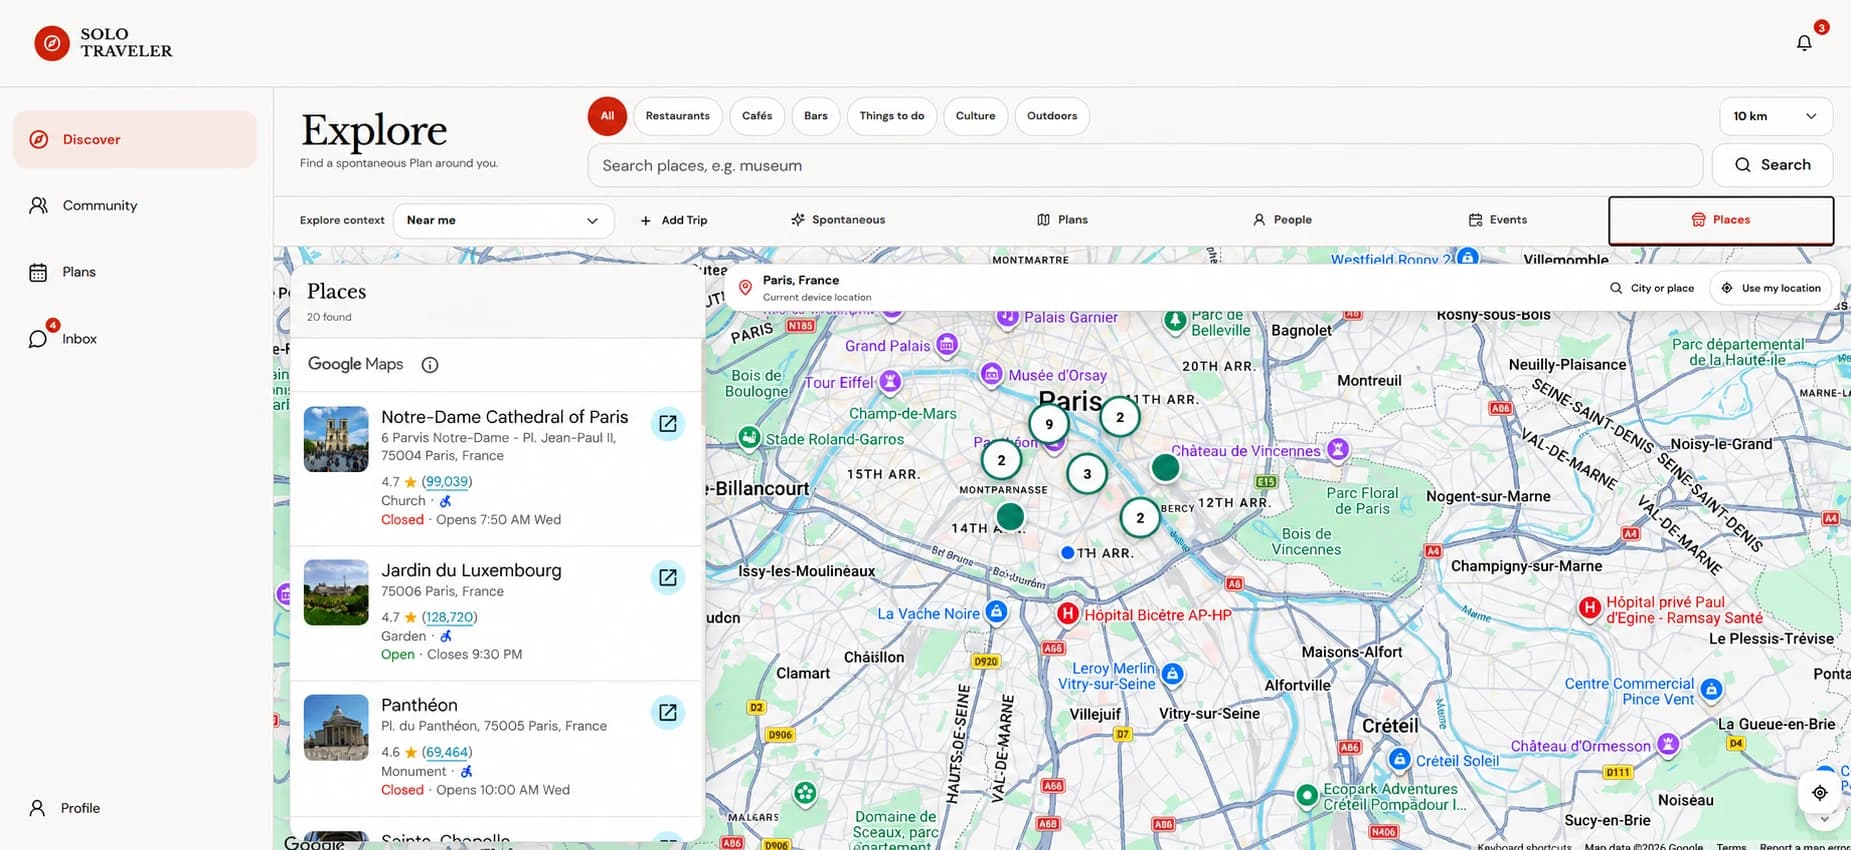Click the Panthéon thumbnail photo
The width and height of the screenshot is (1851, 850).
[x=336, y=728]
